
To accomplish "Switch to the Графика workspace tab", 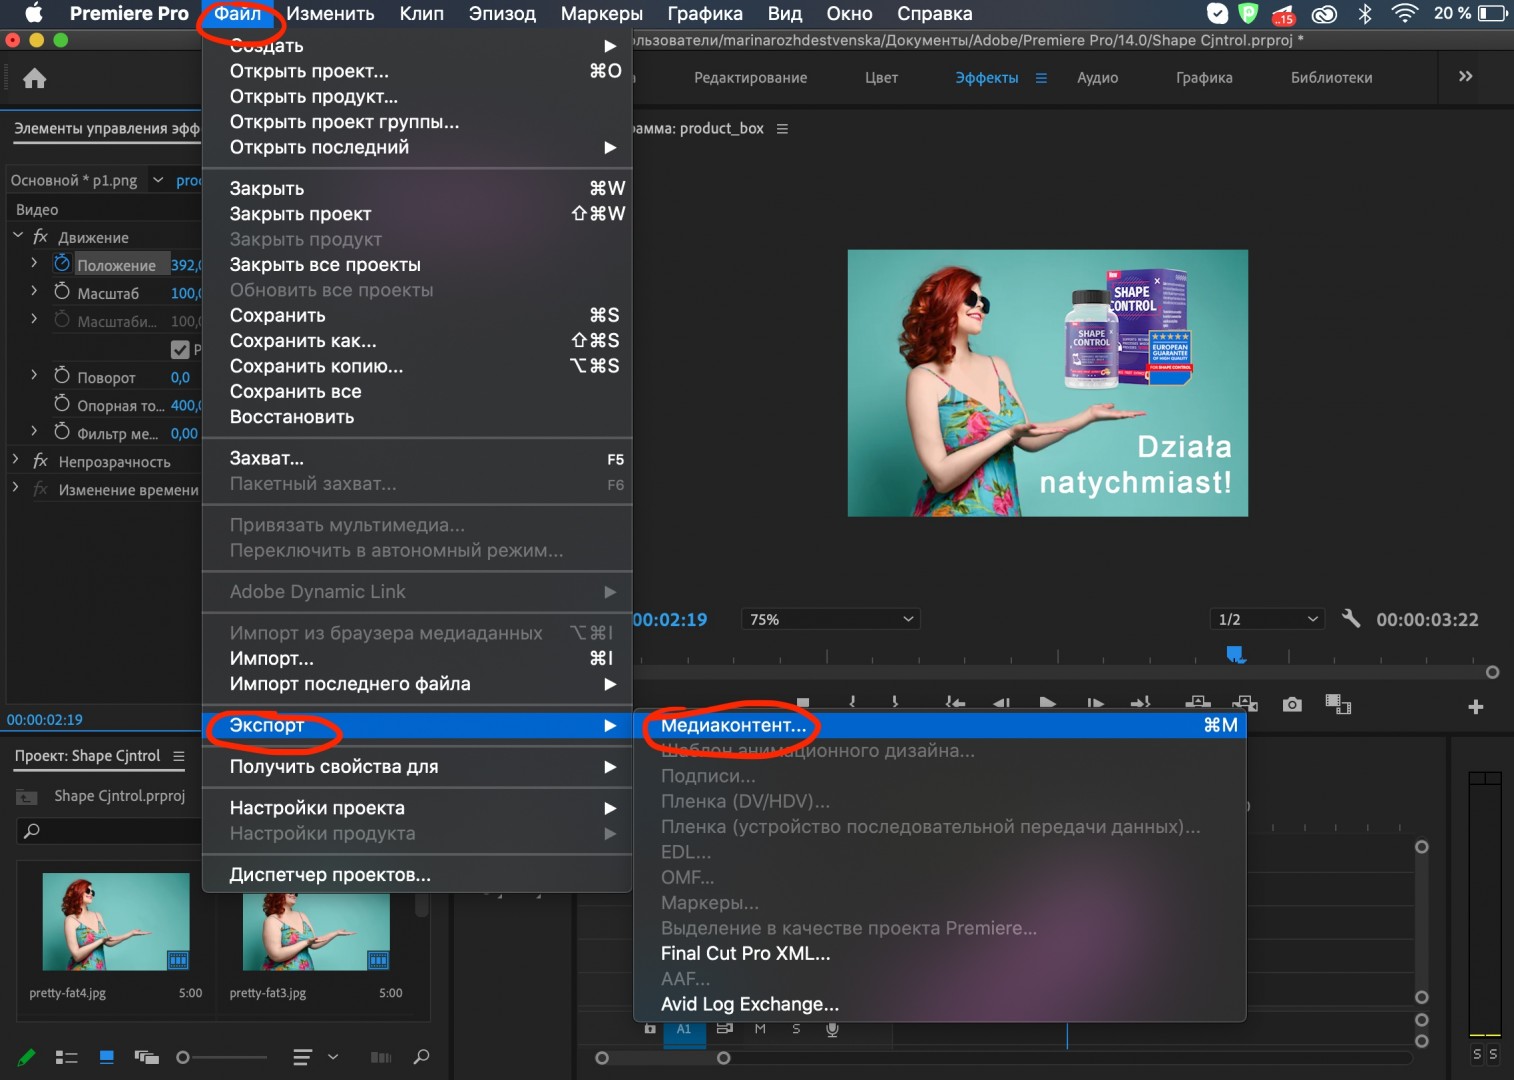I will pyautogui.click(x=1204, y=78).
